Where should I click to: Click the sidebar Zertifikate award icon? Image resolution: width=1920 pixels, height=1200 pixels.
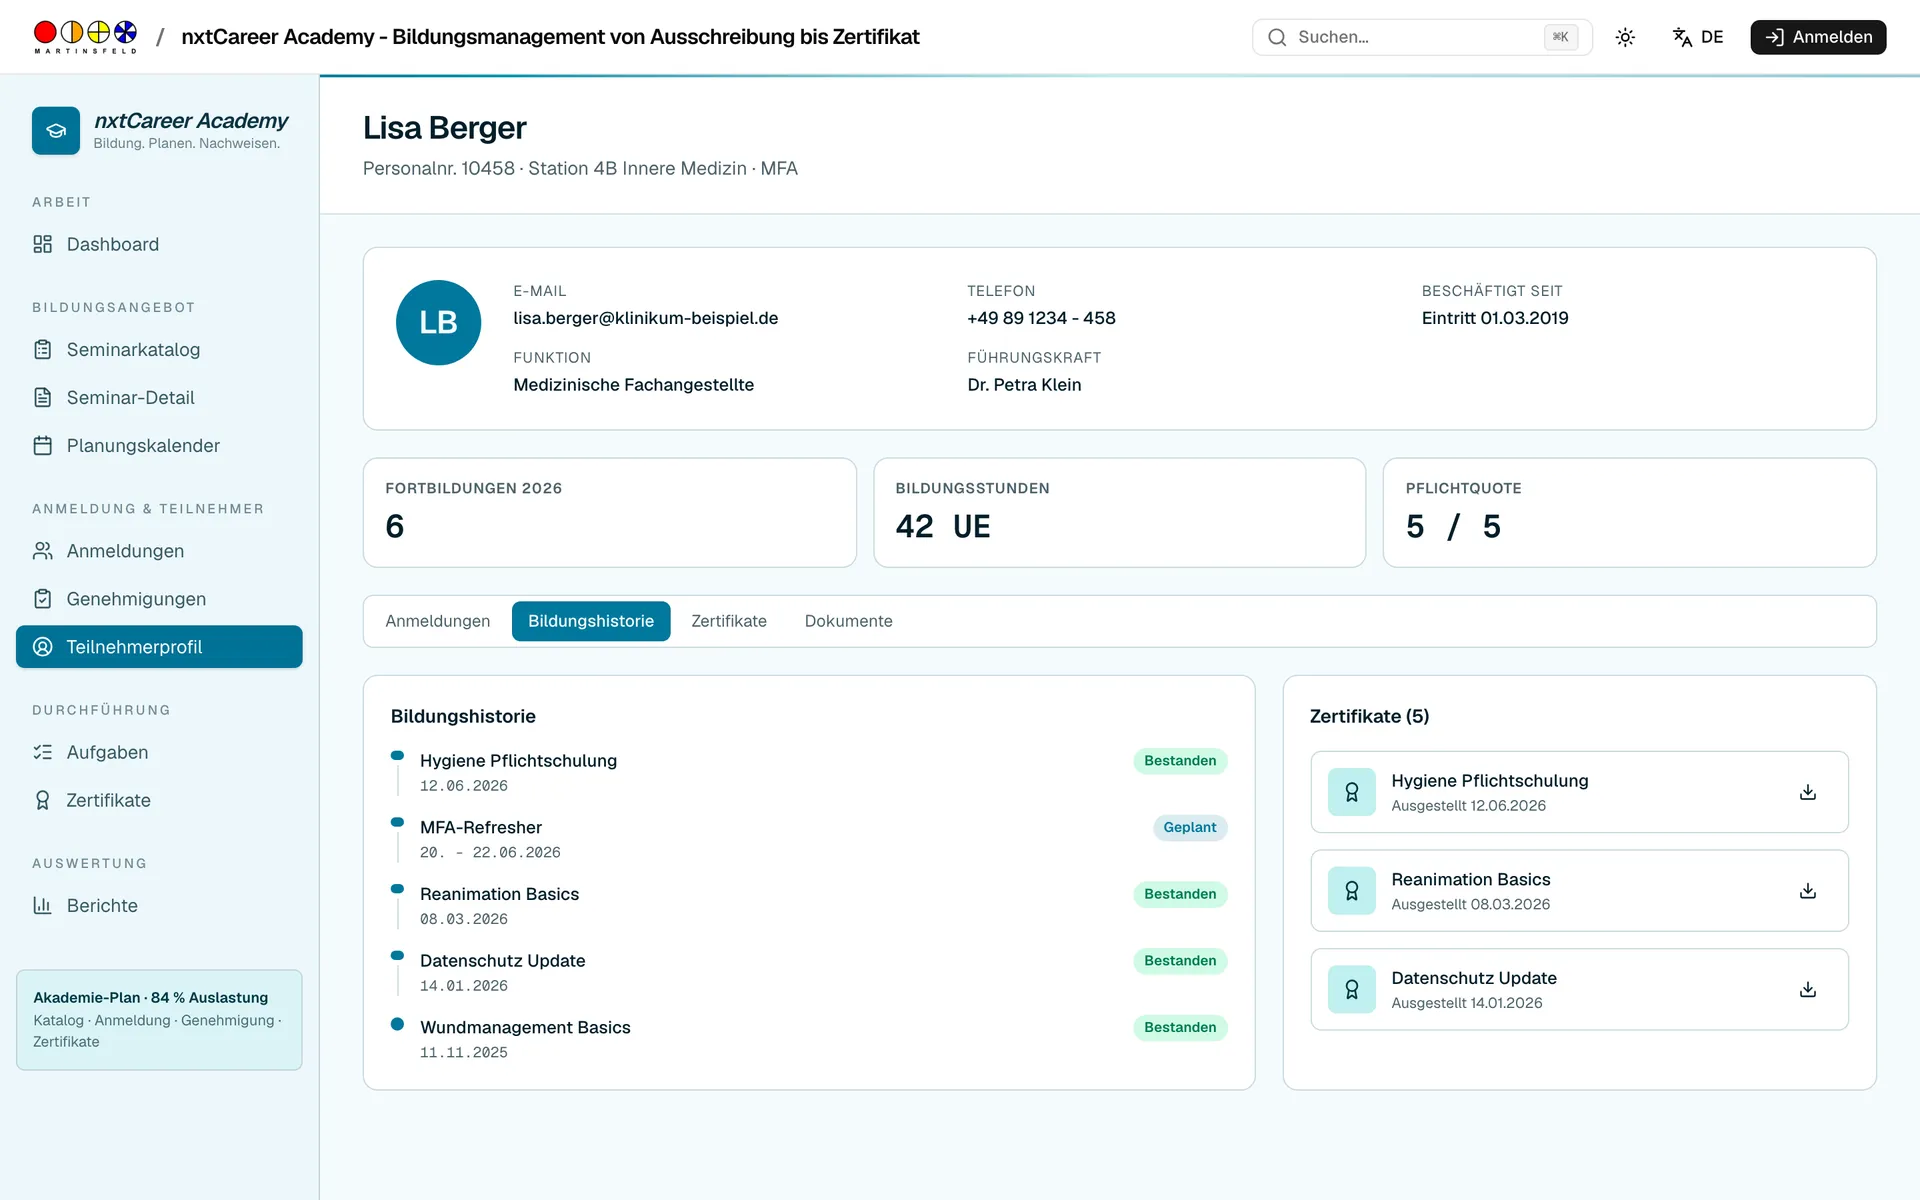[x=42, y=800]
